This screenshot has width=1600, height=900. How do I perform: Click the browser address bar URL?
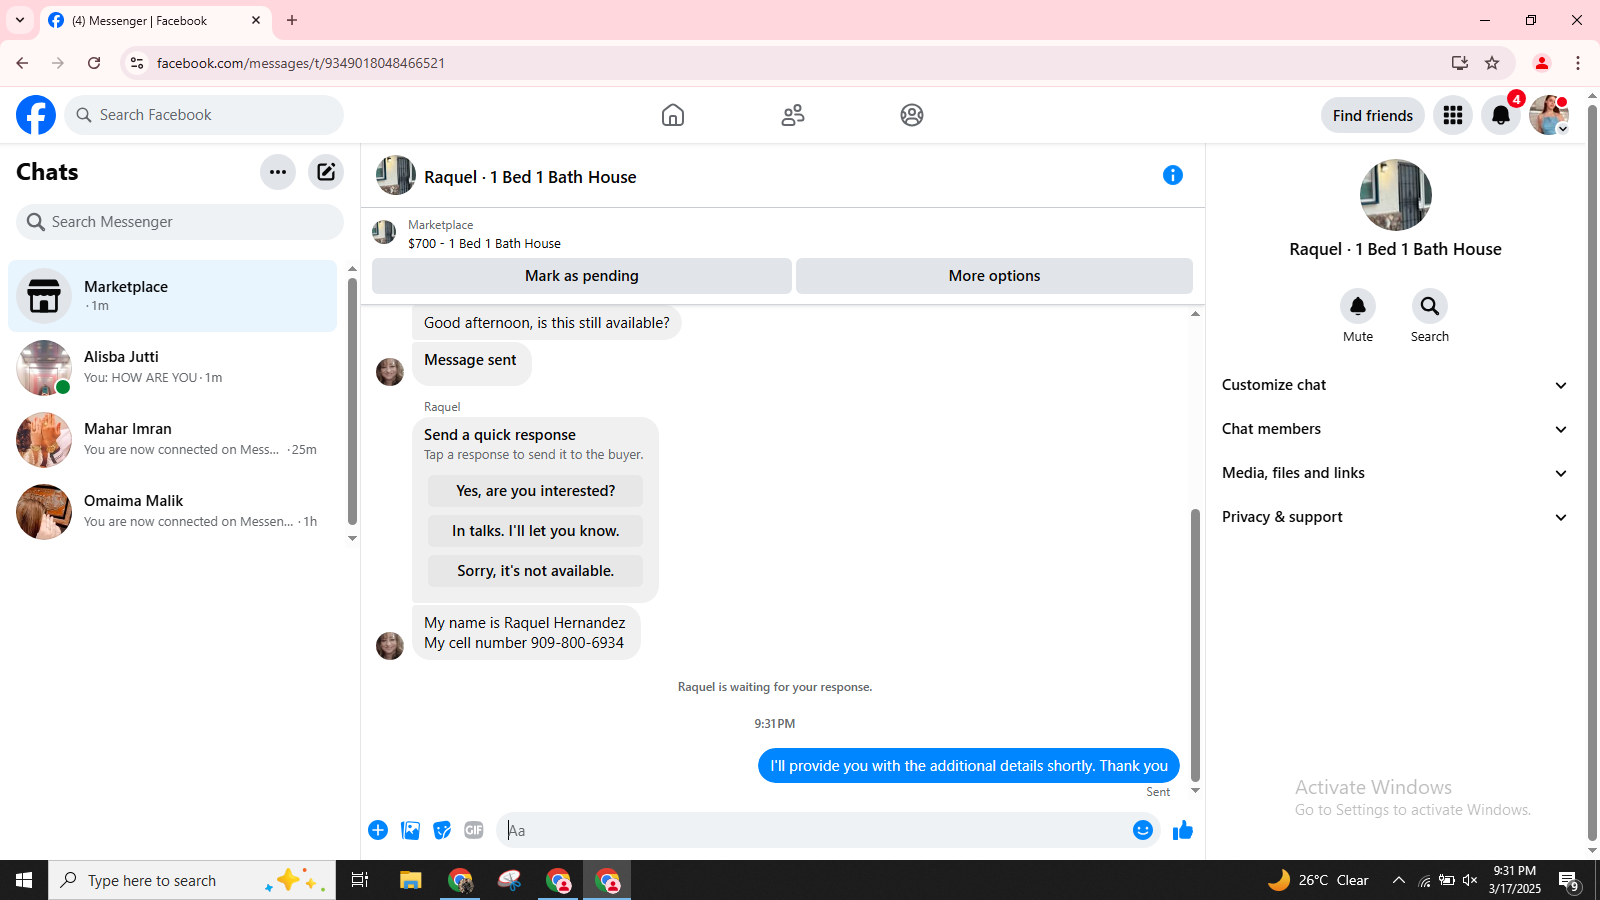[x=301, y=63]
